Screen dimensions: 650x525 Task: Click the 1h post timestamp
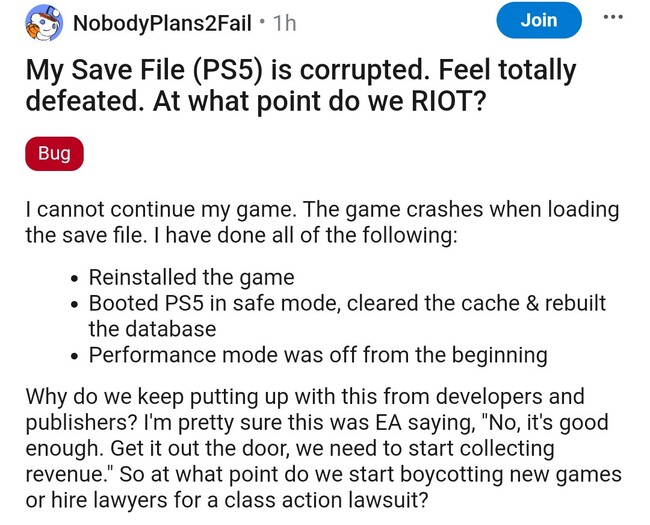pyautogui.click(x=284, y=22)
